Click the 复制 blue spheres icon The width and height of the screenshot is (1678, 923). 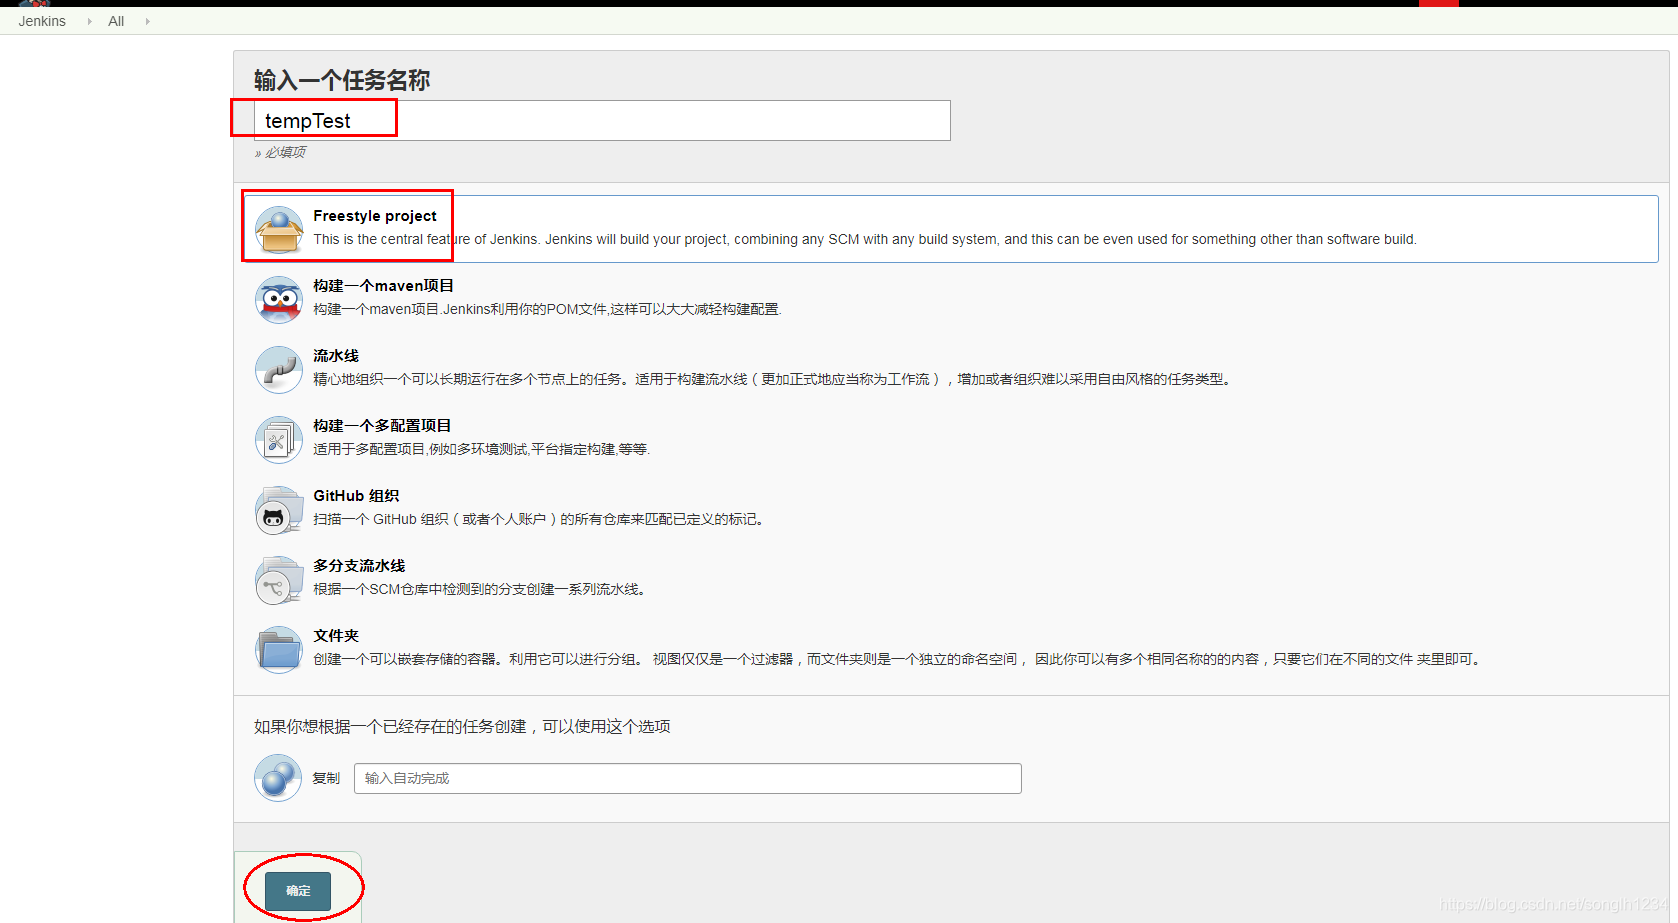[x=278, y=778]
